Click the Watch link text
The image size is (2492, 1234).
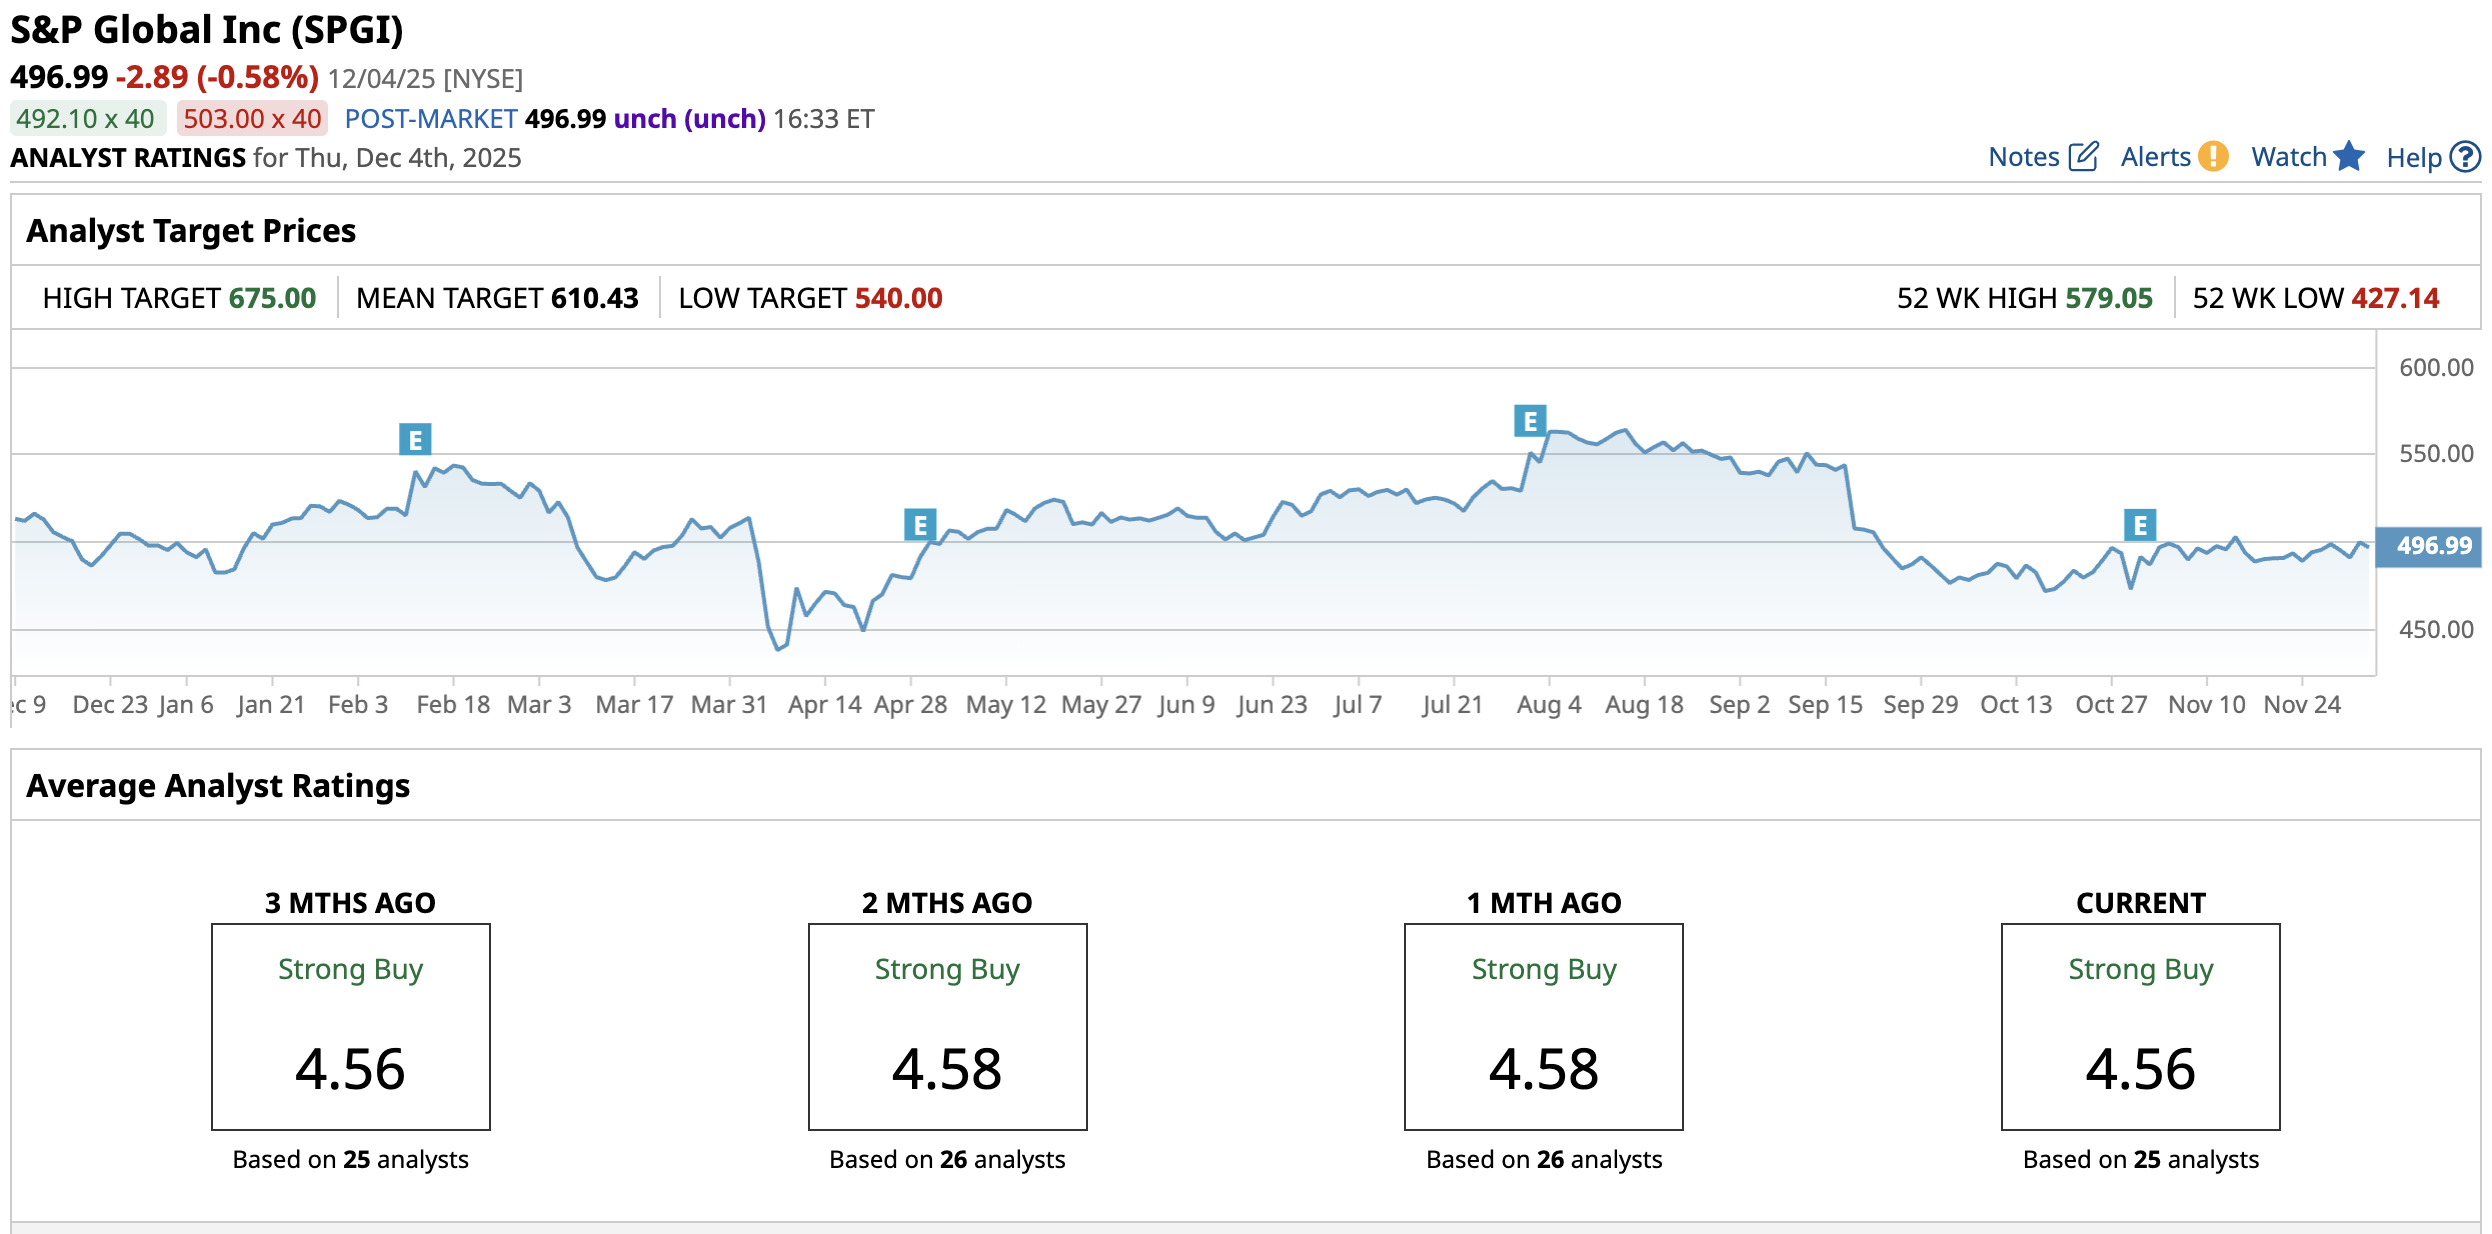tap(2288, 157)
